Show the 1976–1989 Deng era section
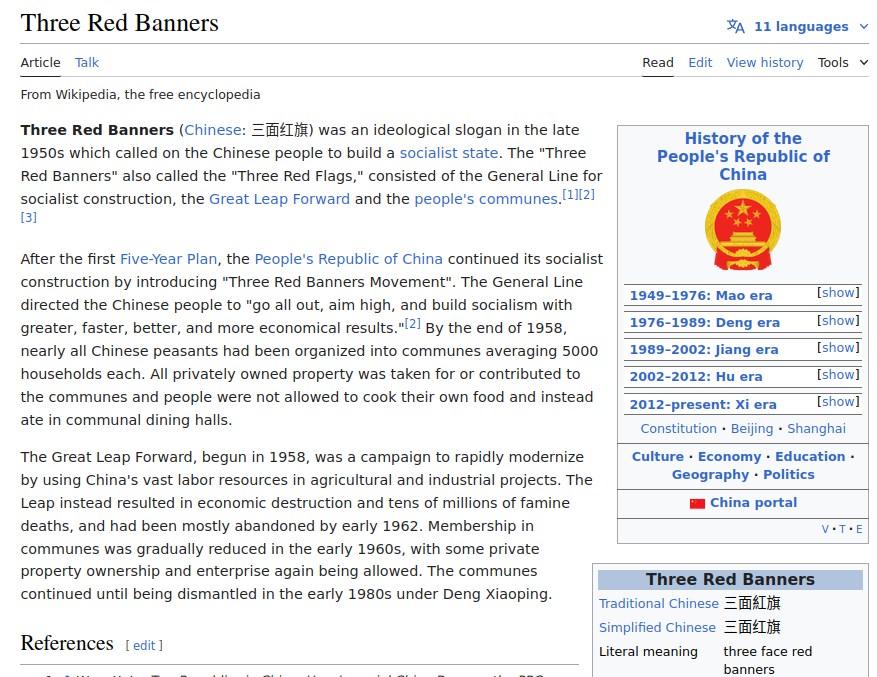 (838, 321)
